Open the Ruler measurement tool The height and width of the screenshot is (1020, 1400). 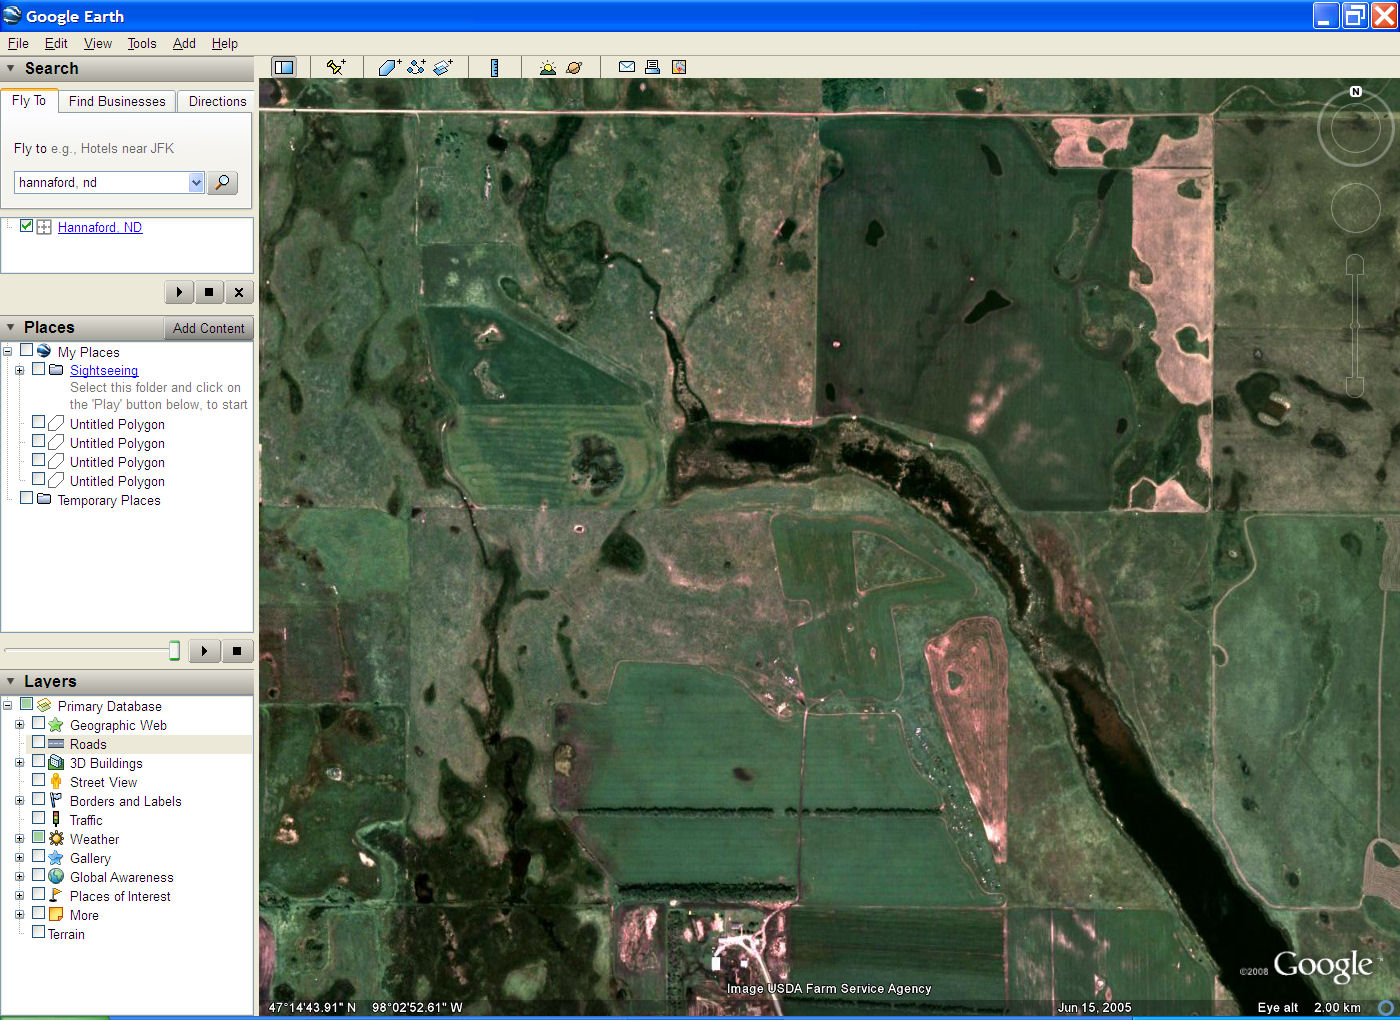click(494, 67)
